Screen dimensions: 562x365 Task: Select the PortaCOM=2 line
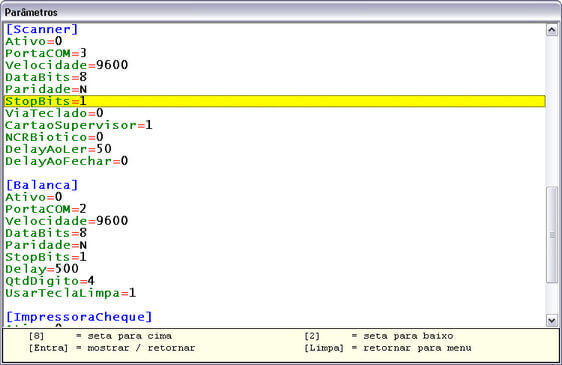pyautogui.click(x=46, y=209)
